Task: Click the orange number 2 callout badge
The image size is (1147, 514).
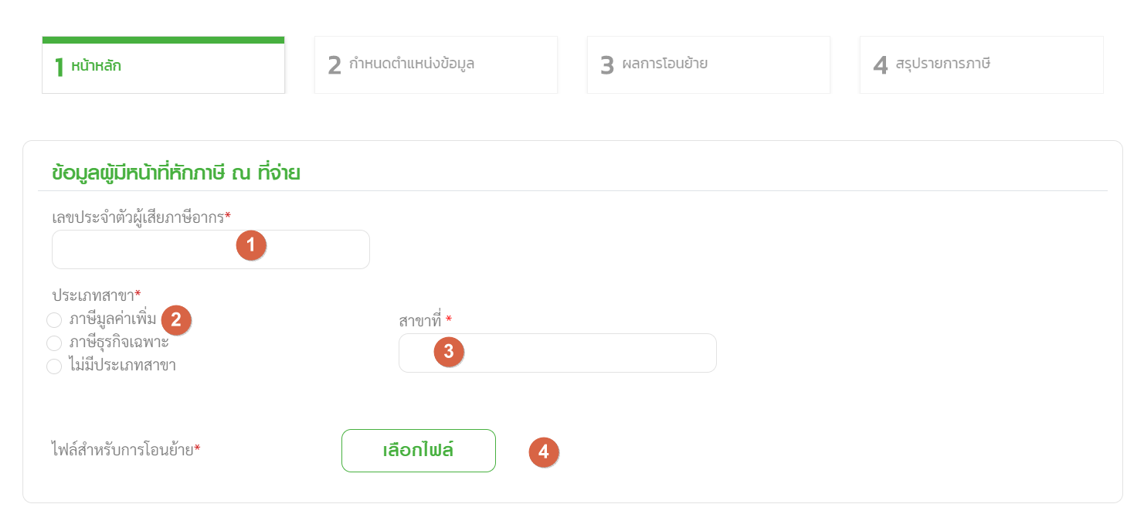Action: 176,319
